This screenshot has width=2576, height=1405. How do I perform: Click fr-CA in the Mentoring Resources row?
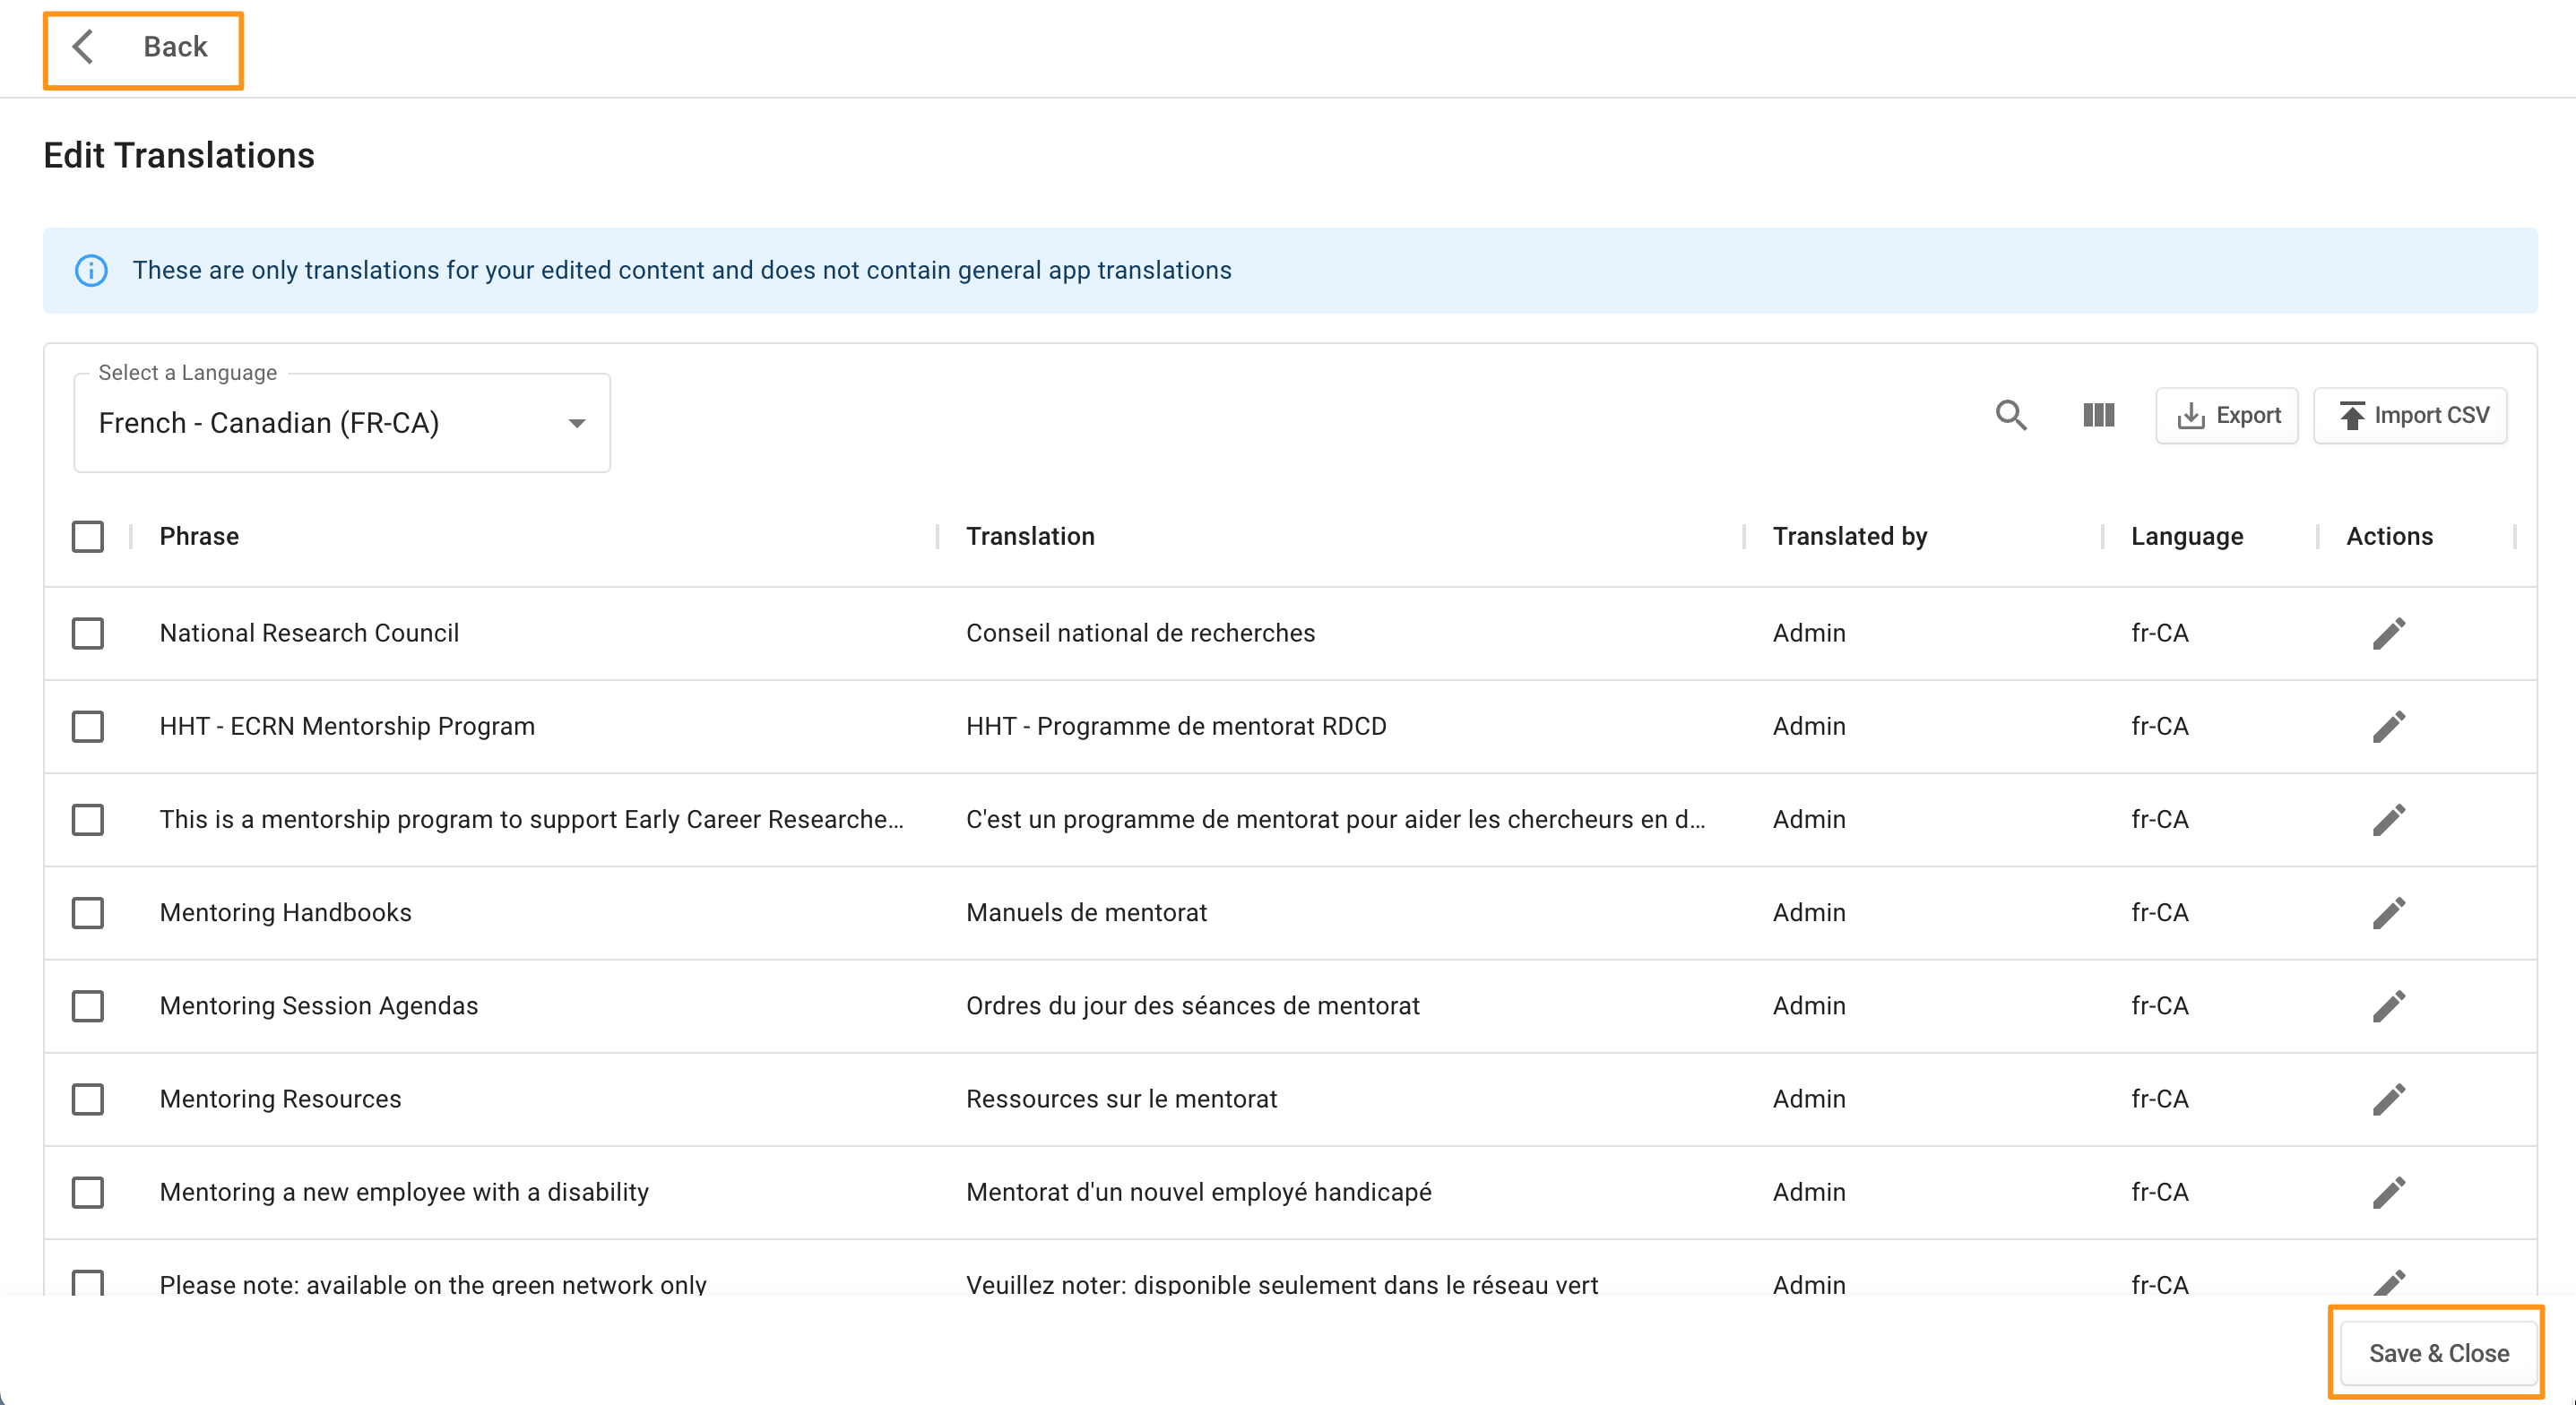point(2159,1099)
